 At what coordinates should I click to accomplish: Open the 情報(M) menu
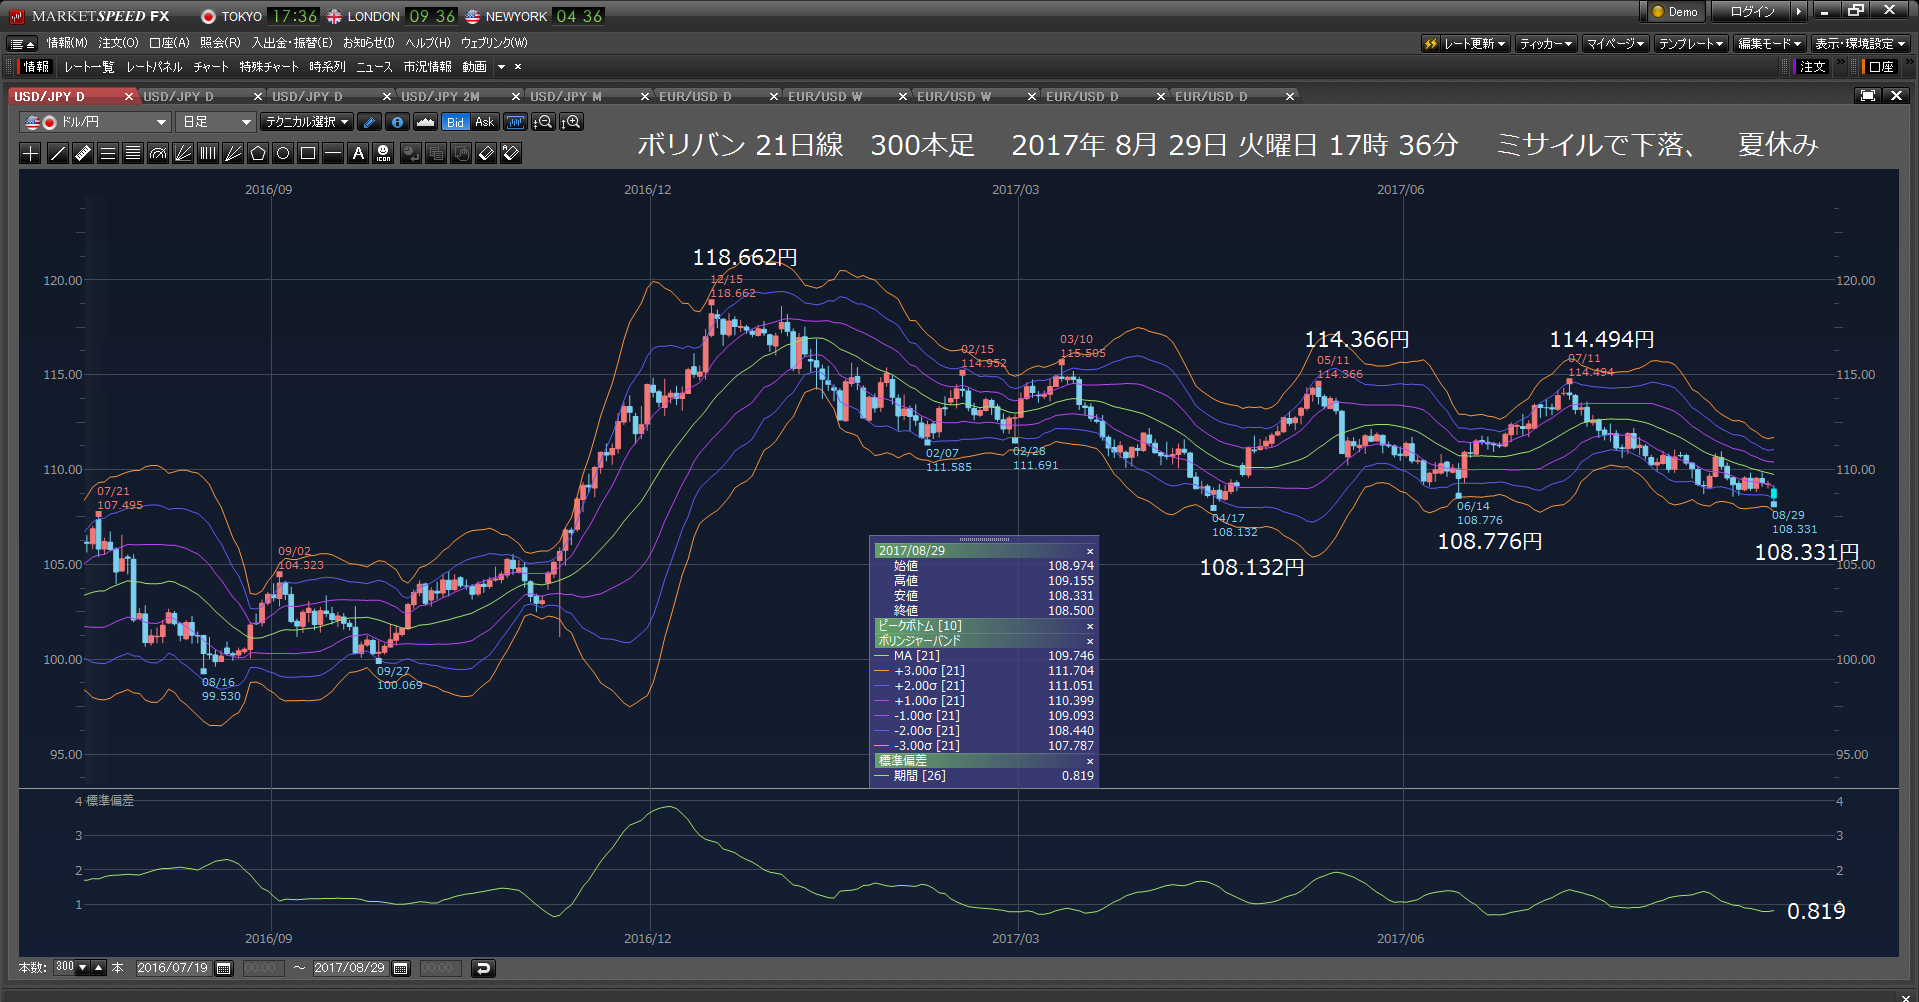[x=67, y=43]
